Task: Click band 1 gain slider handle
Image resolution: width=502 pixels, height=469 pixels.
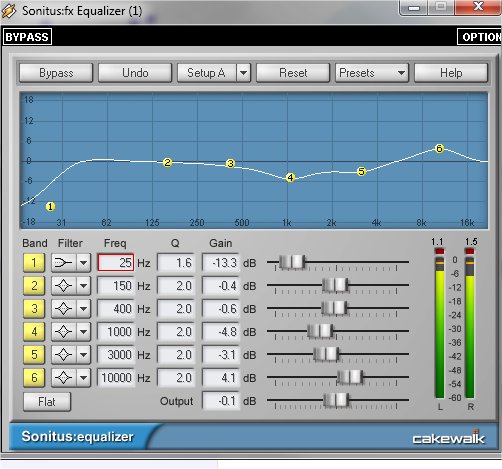Action: pyautogui.click(x=292, y=262)
